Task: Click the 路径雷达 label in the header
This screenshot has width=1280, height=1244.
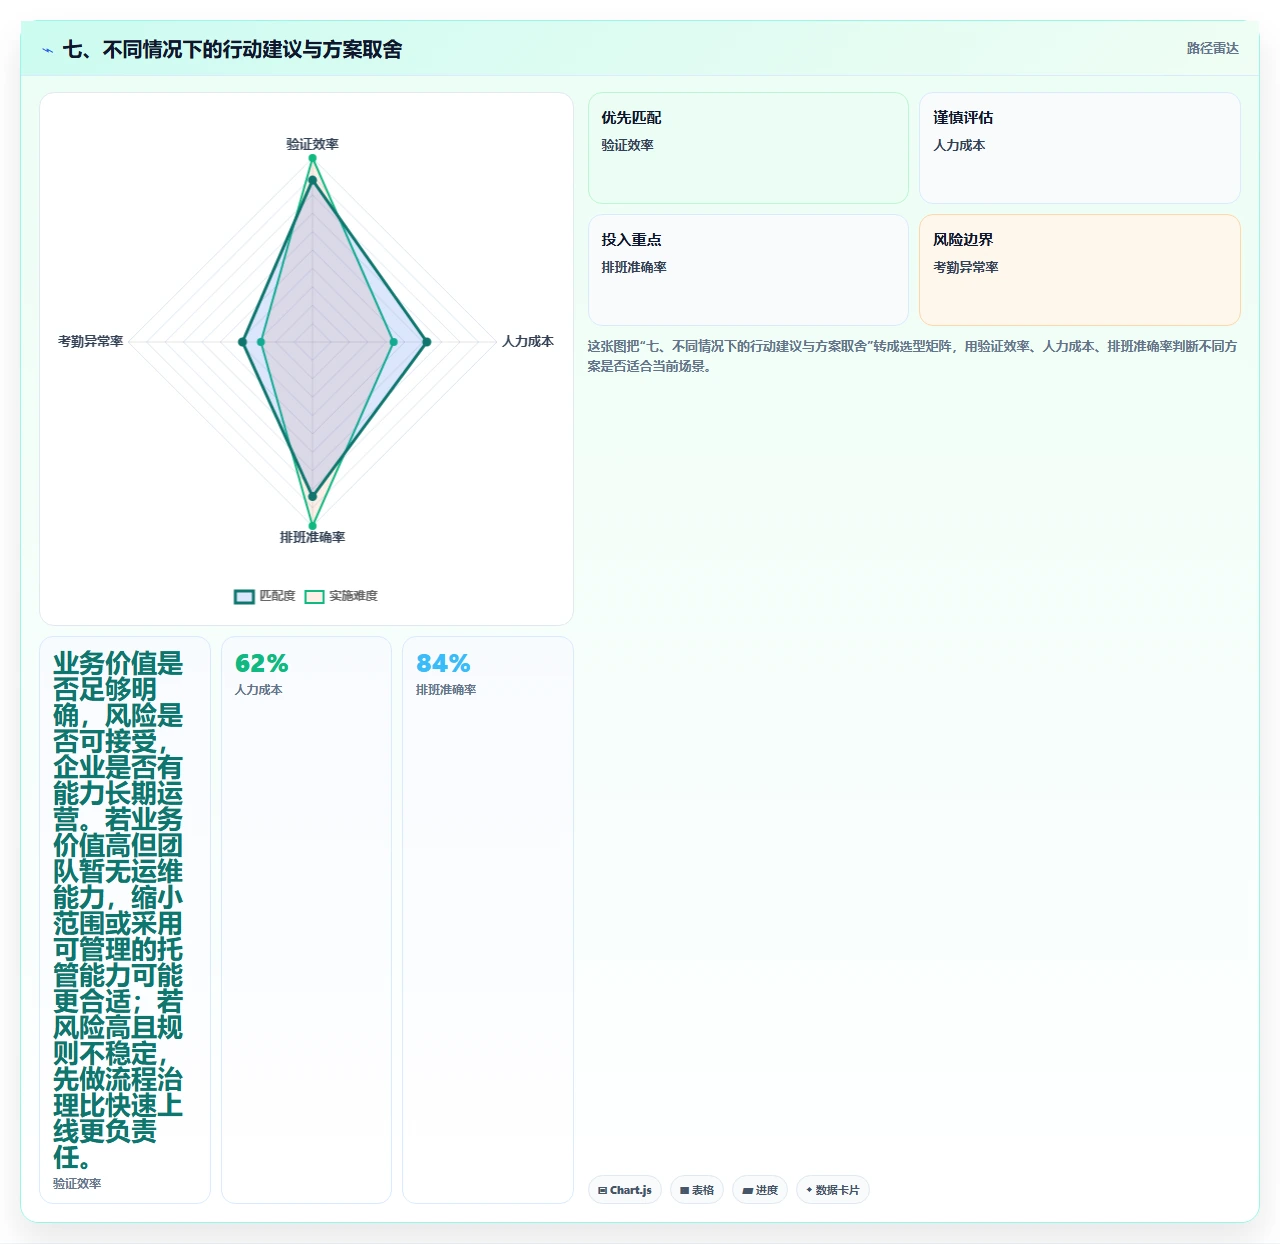Action: point(1212,48)
